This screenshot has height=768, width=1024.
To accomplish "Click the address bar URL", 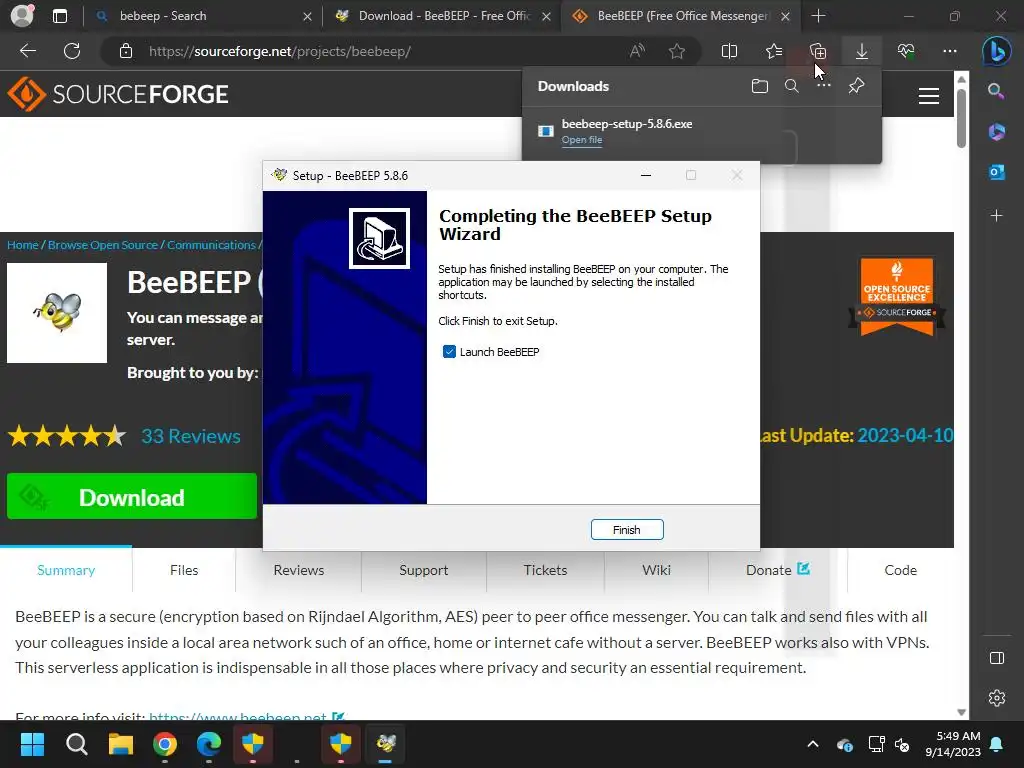I will 280,51.
